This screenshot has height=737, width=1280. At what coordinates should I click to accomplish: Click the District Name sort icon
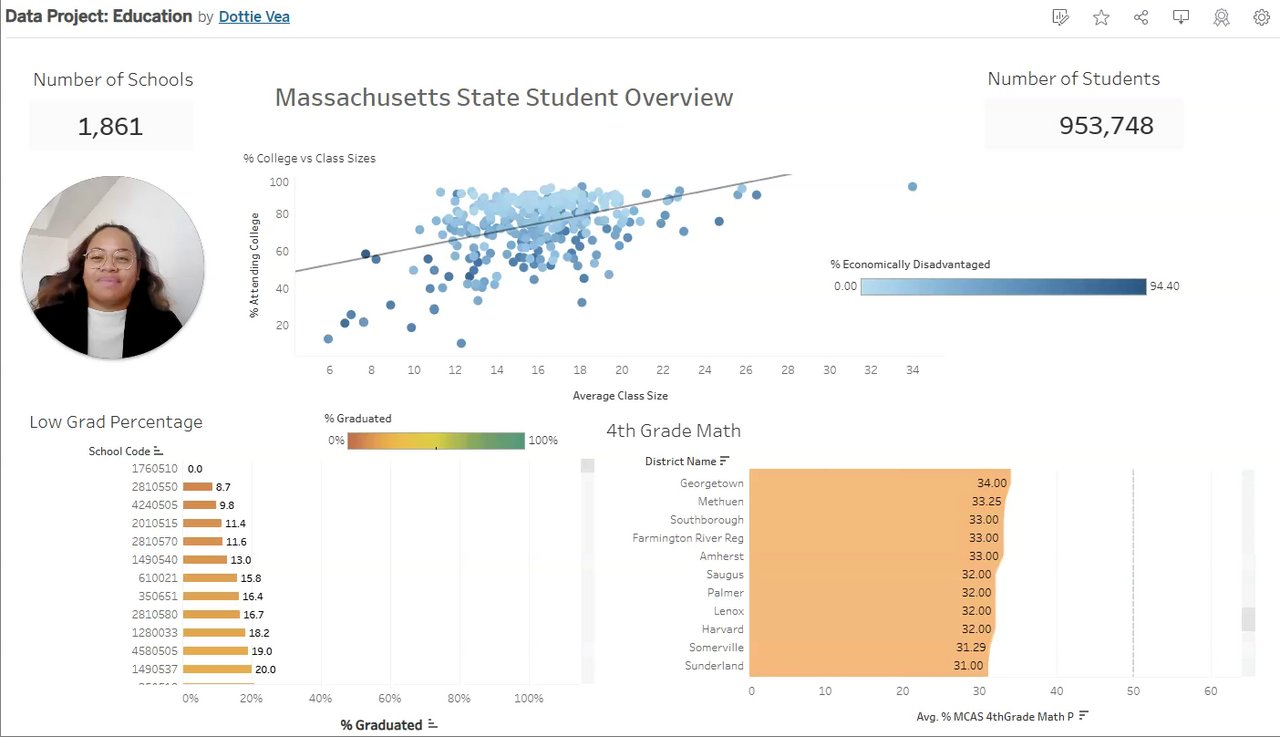[724, 461]
